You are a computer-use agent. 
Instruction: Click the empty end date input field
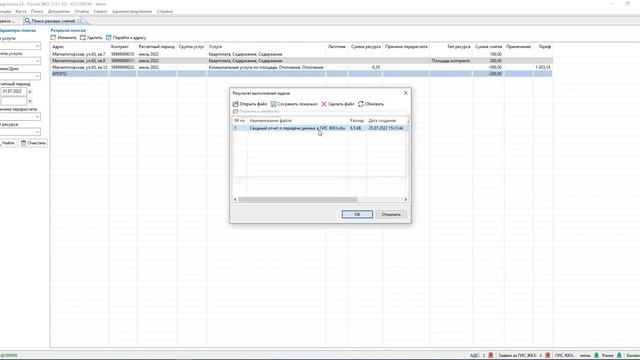13,101
